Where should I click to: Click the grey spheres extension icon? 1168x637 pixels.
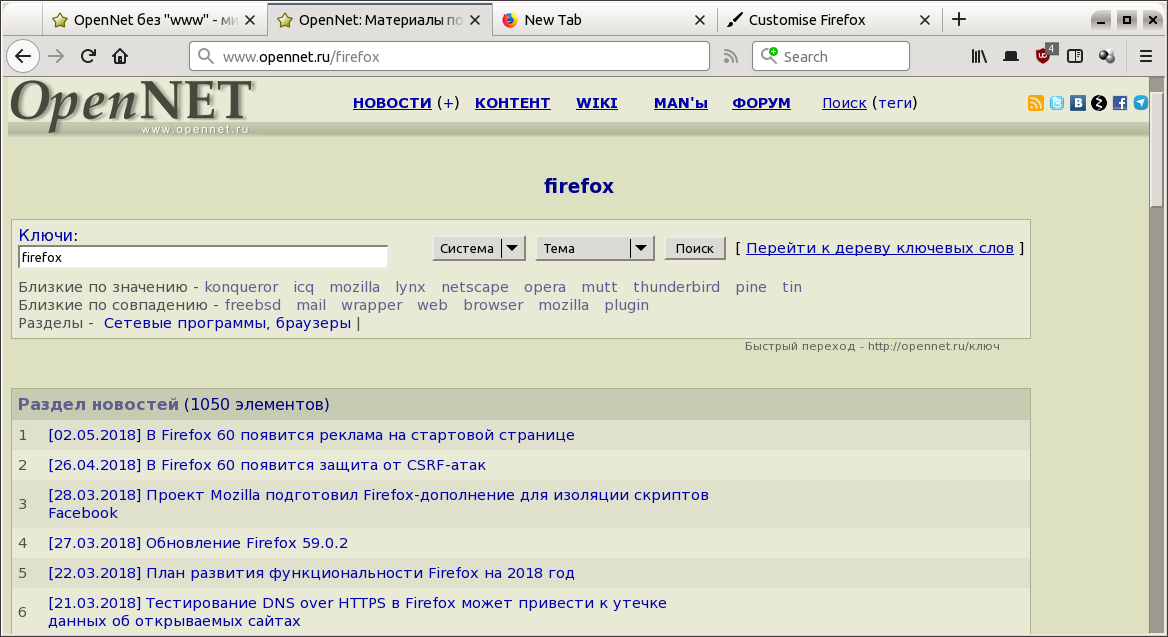point(1107,56)
